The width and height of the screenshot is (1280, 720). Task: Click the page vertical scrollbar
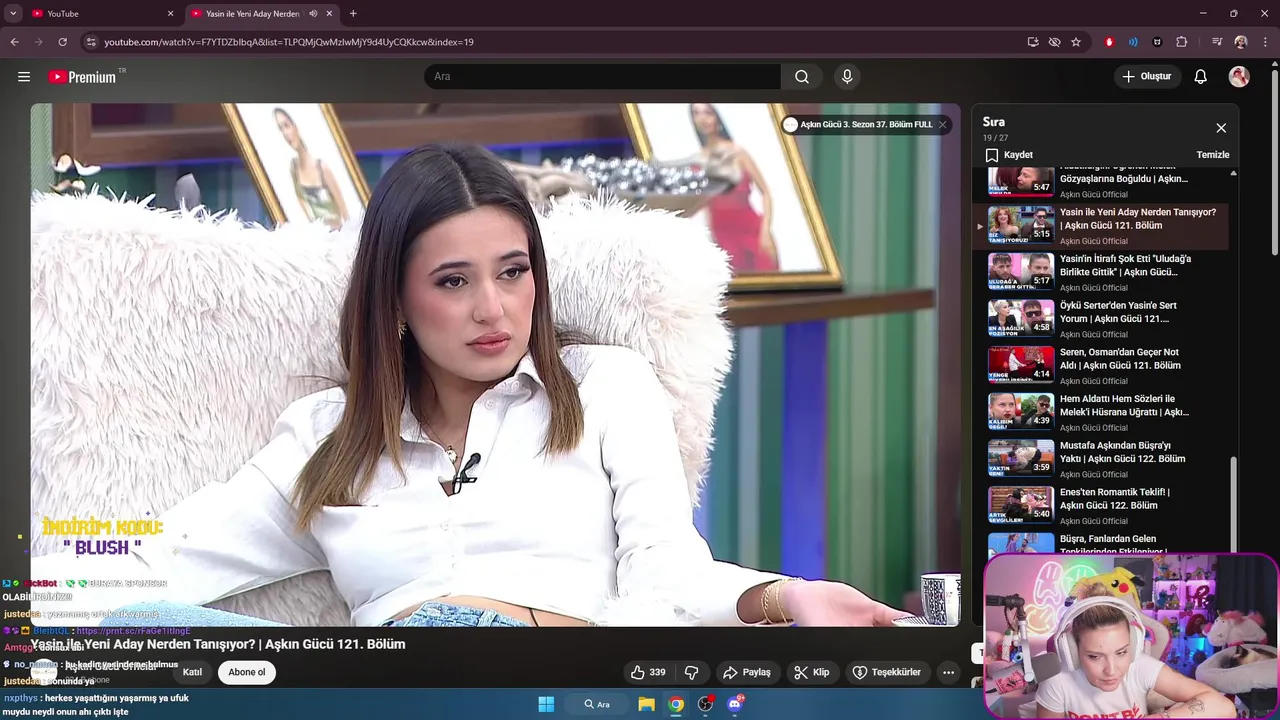click(x=1274, y=160)
